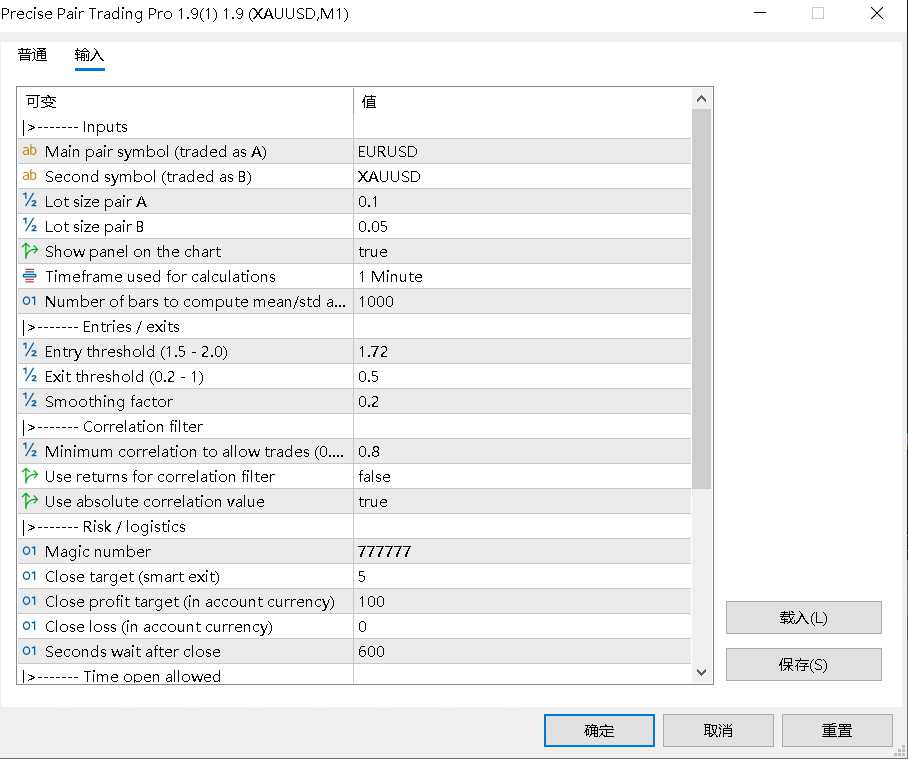Click the ab icon beside Second symbol
This screenshot has height=760, width=908.
click(30, 176)
